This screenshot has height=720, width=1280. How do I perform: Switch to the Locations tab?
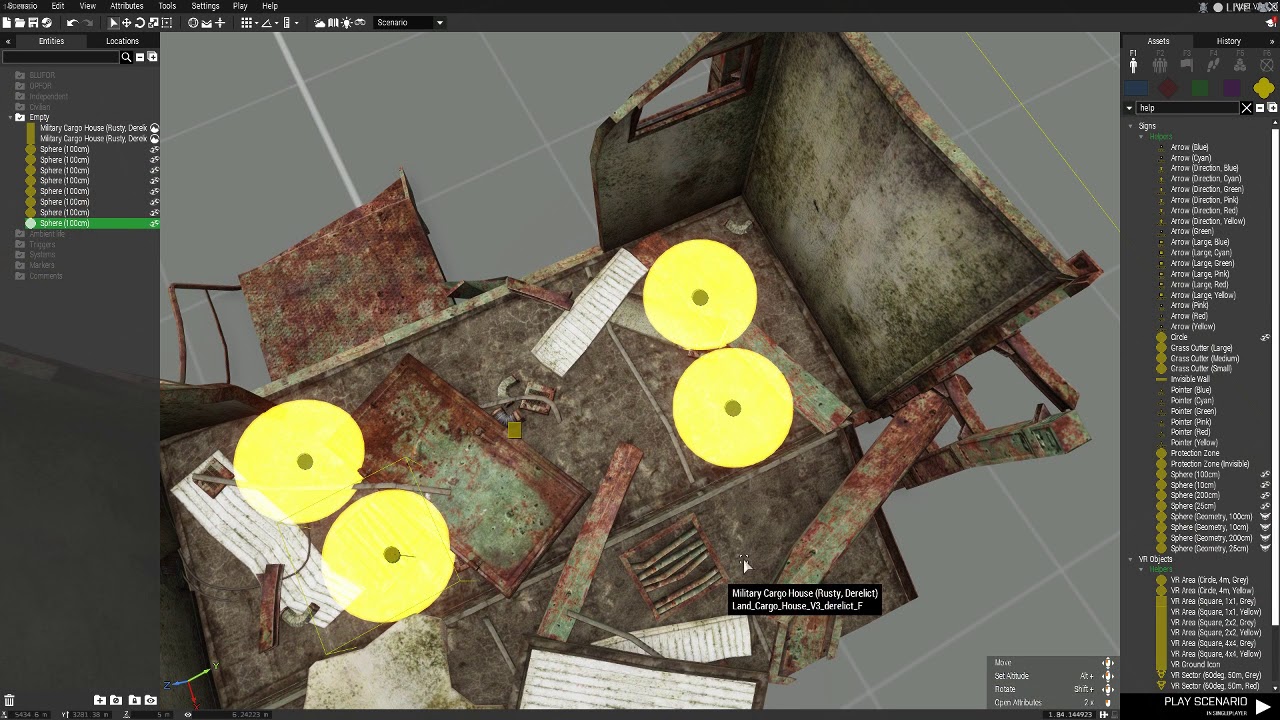pos(122,41)
